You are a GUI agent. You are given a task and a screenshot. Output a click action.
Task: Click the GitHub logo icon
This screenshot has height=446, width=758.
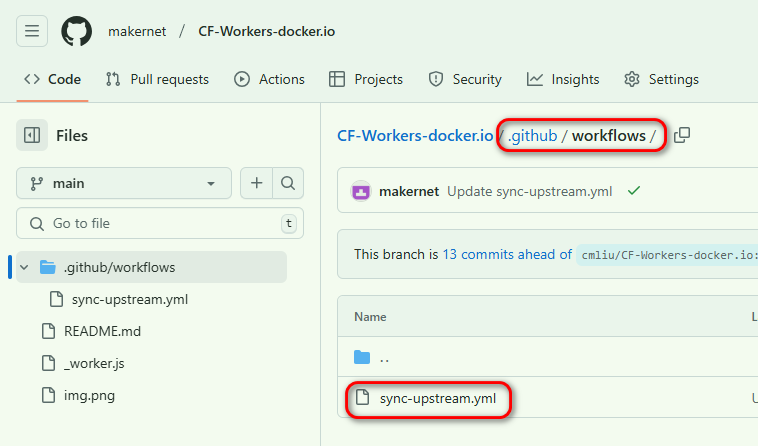pos(76,31)
